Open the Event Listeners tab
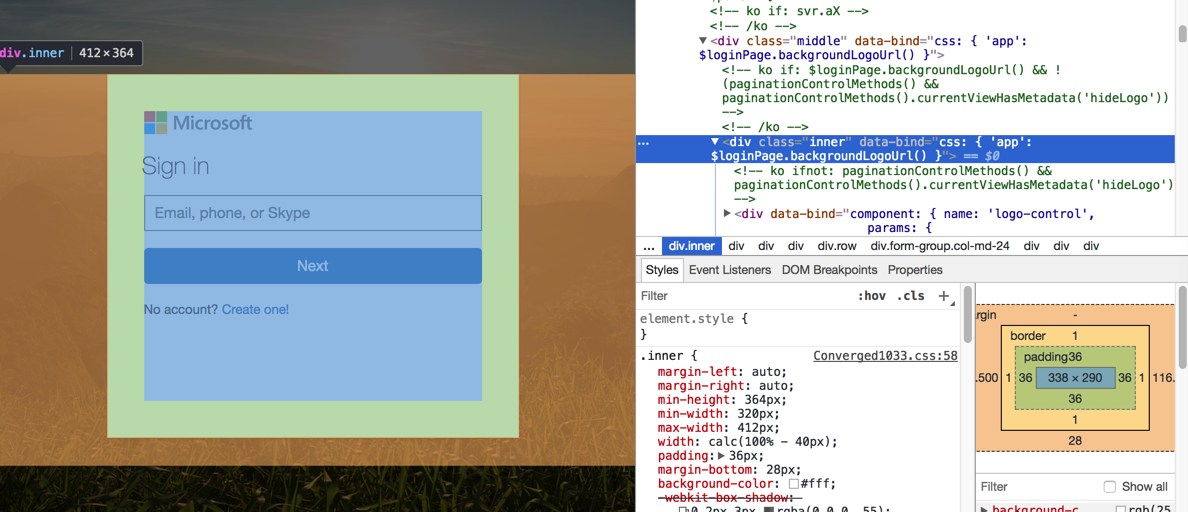This screenshot has height=512, width=1188. click(730, 270)
